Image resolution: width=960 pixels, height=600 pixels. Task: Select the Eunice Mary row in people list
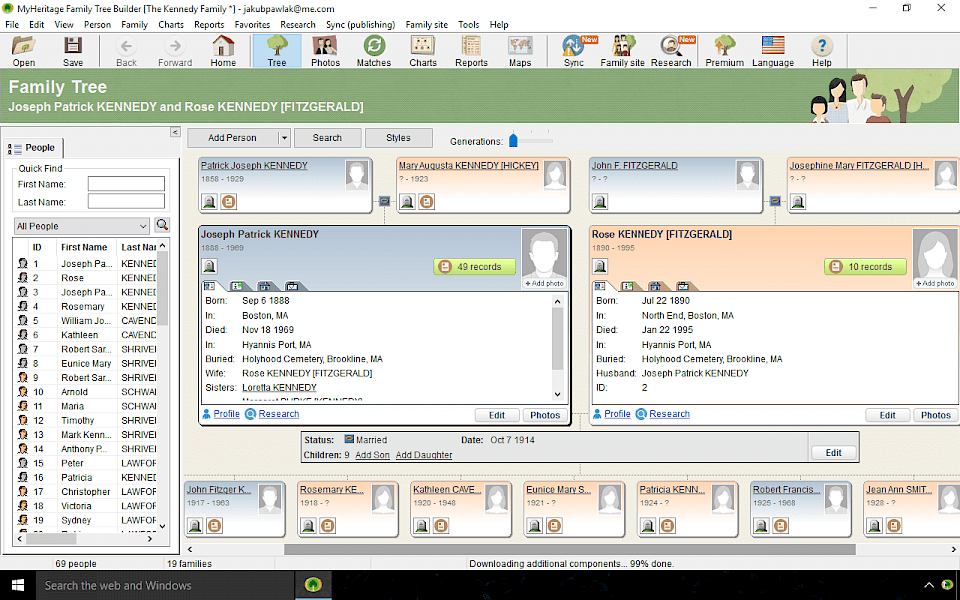pyautogui.click(x=86, y=363)
